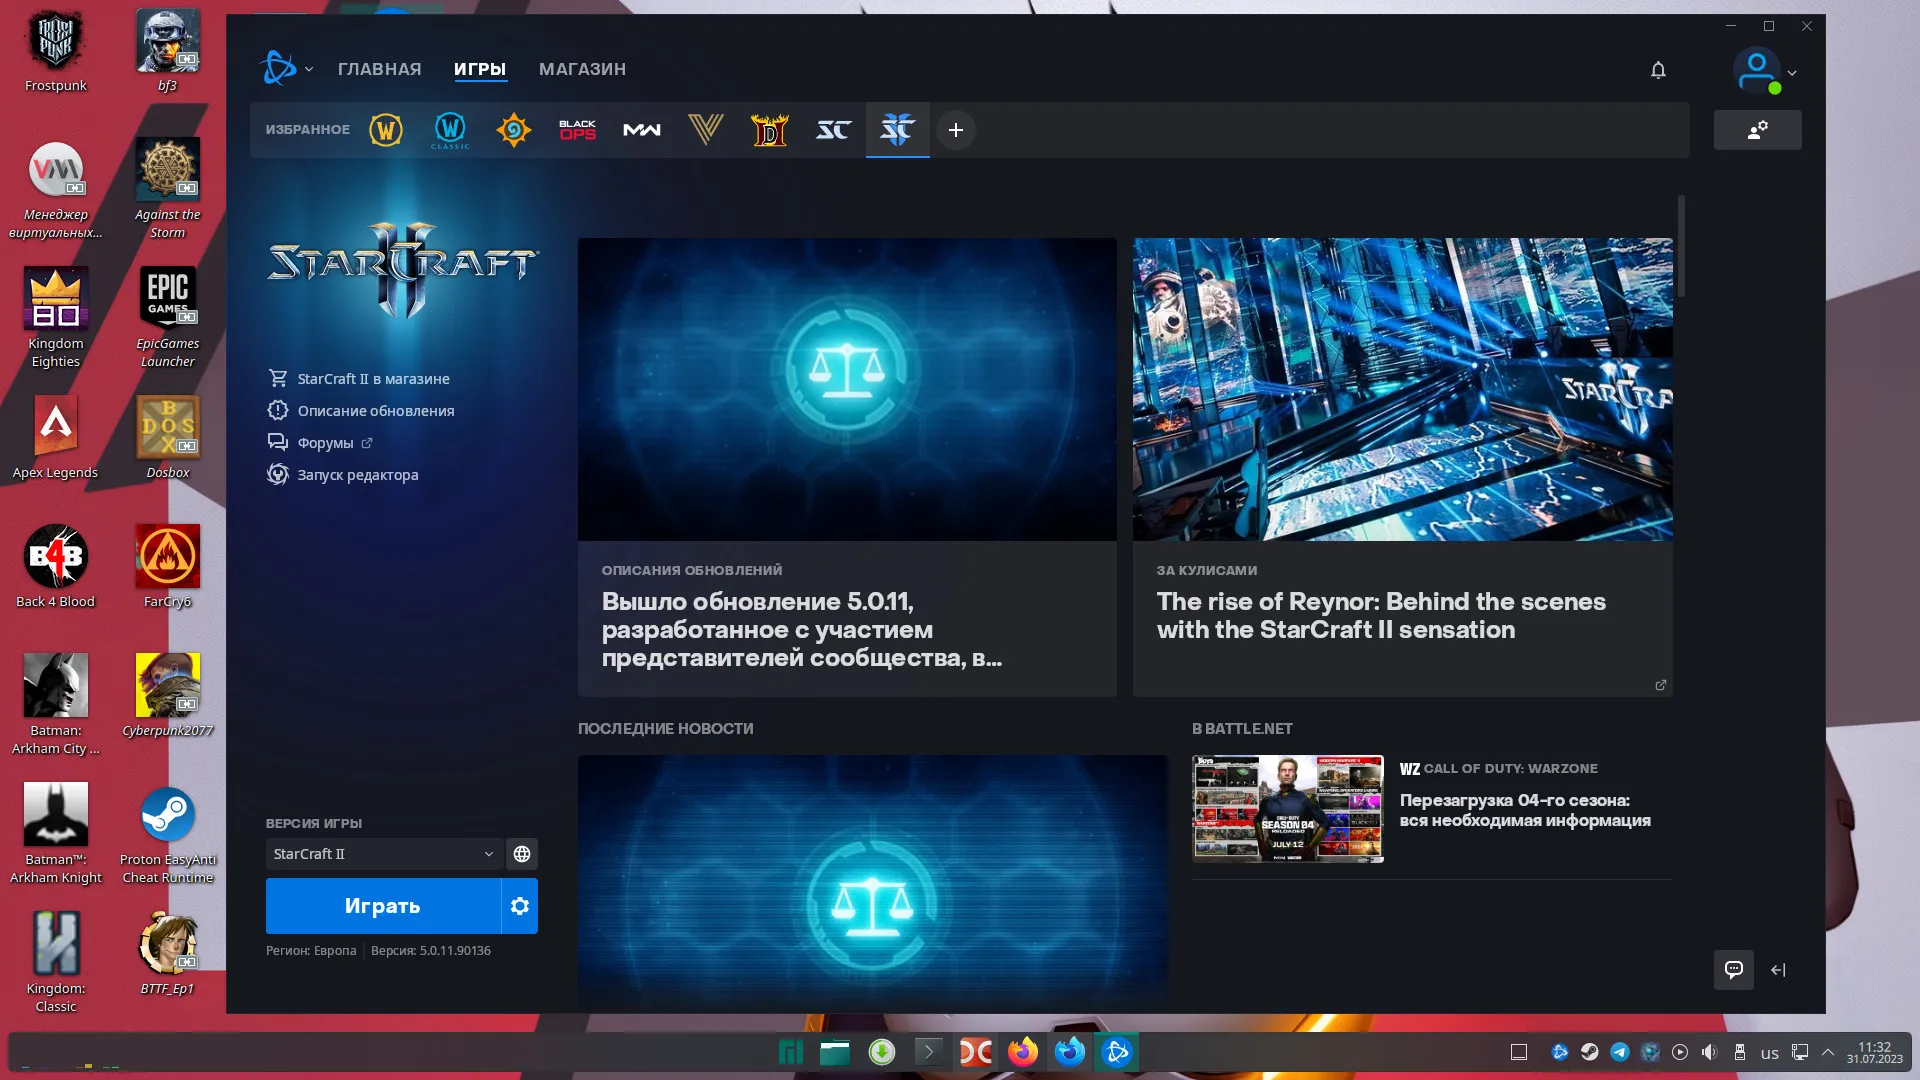Select Black Ops game icon

click(x=578, y=130)
